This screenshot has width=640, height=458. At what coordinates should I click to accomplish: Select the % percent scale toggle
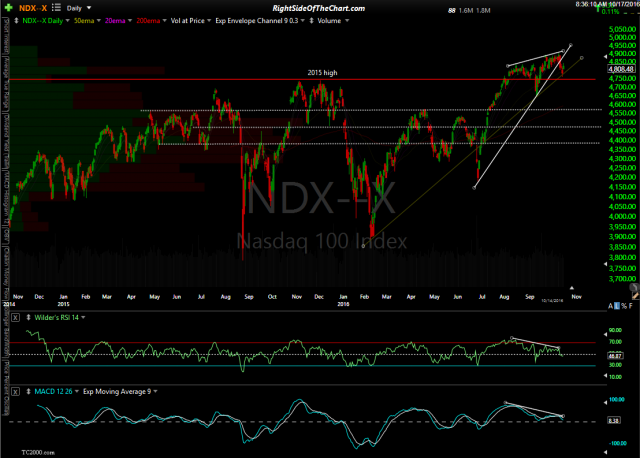624,306
